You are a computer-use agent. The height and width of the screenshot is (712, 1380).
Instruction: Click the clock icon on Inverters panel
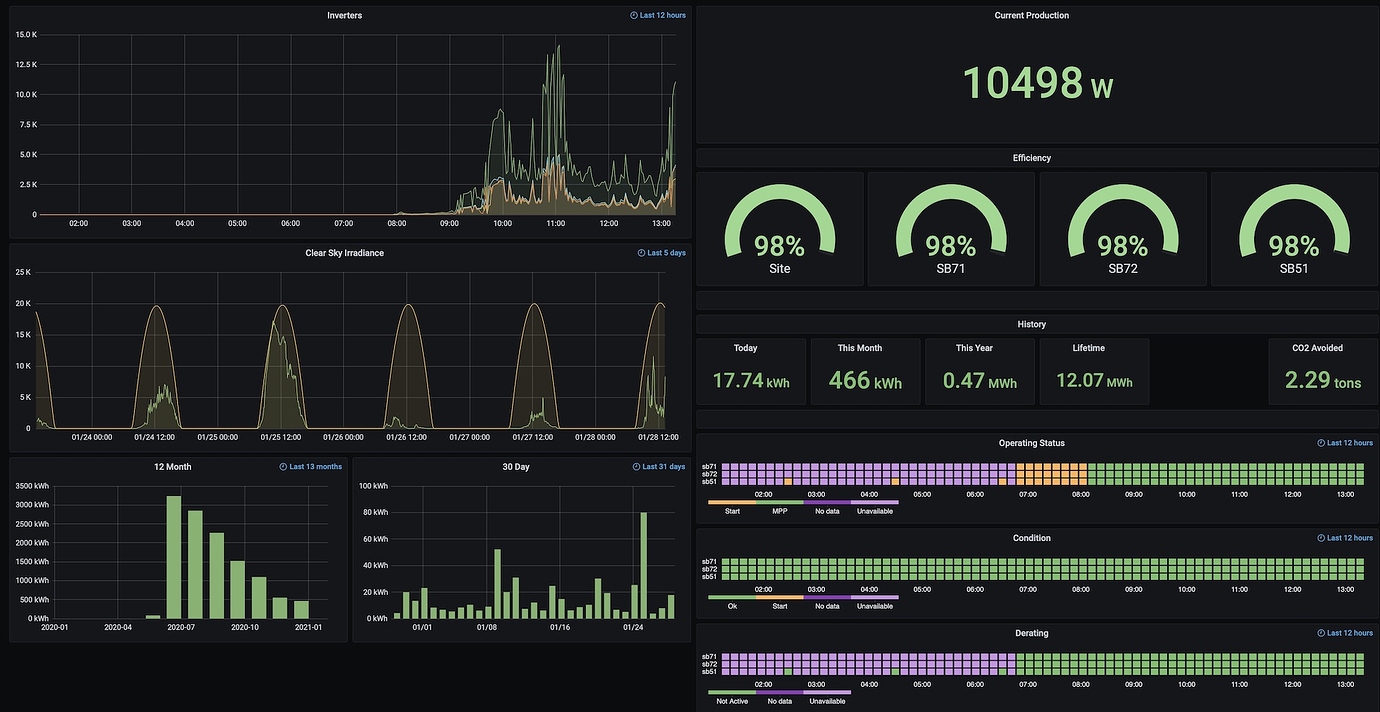point(634,16)
